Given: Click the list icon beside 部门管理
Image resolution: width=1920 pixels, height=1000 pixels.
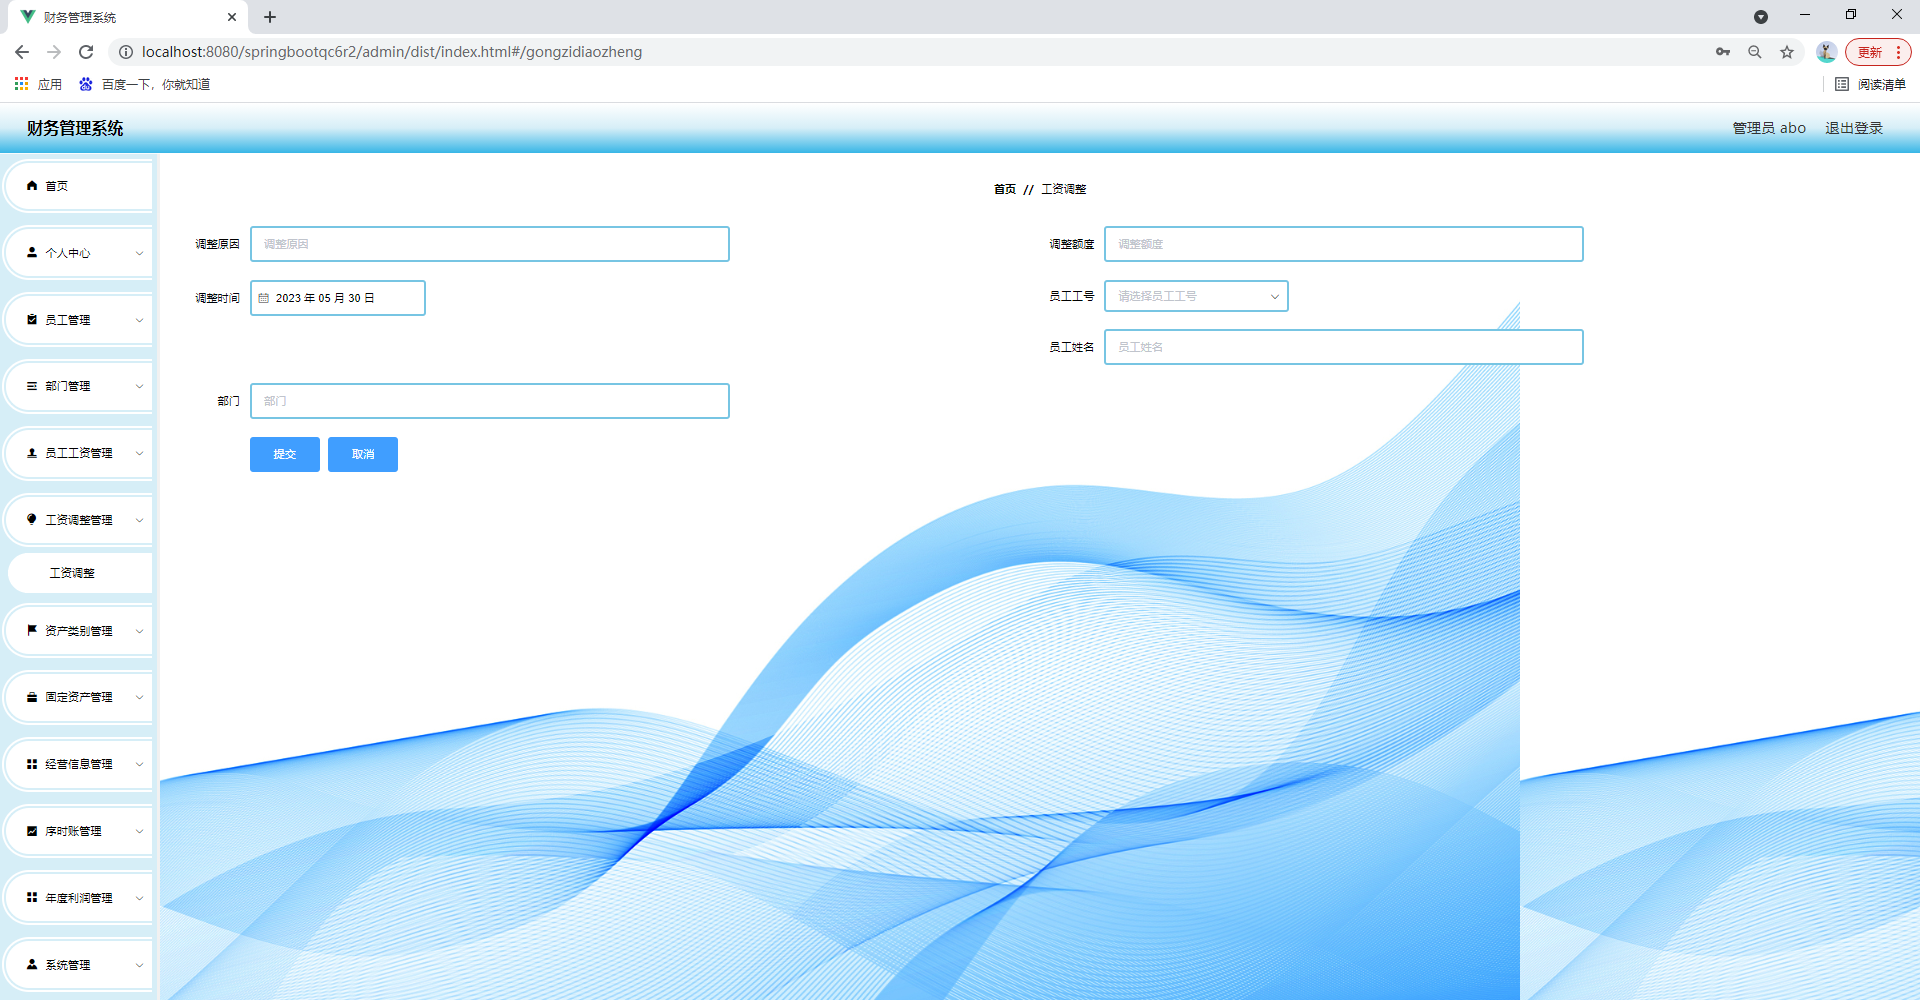Looking at the screenshot, I should 32,386.
